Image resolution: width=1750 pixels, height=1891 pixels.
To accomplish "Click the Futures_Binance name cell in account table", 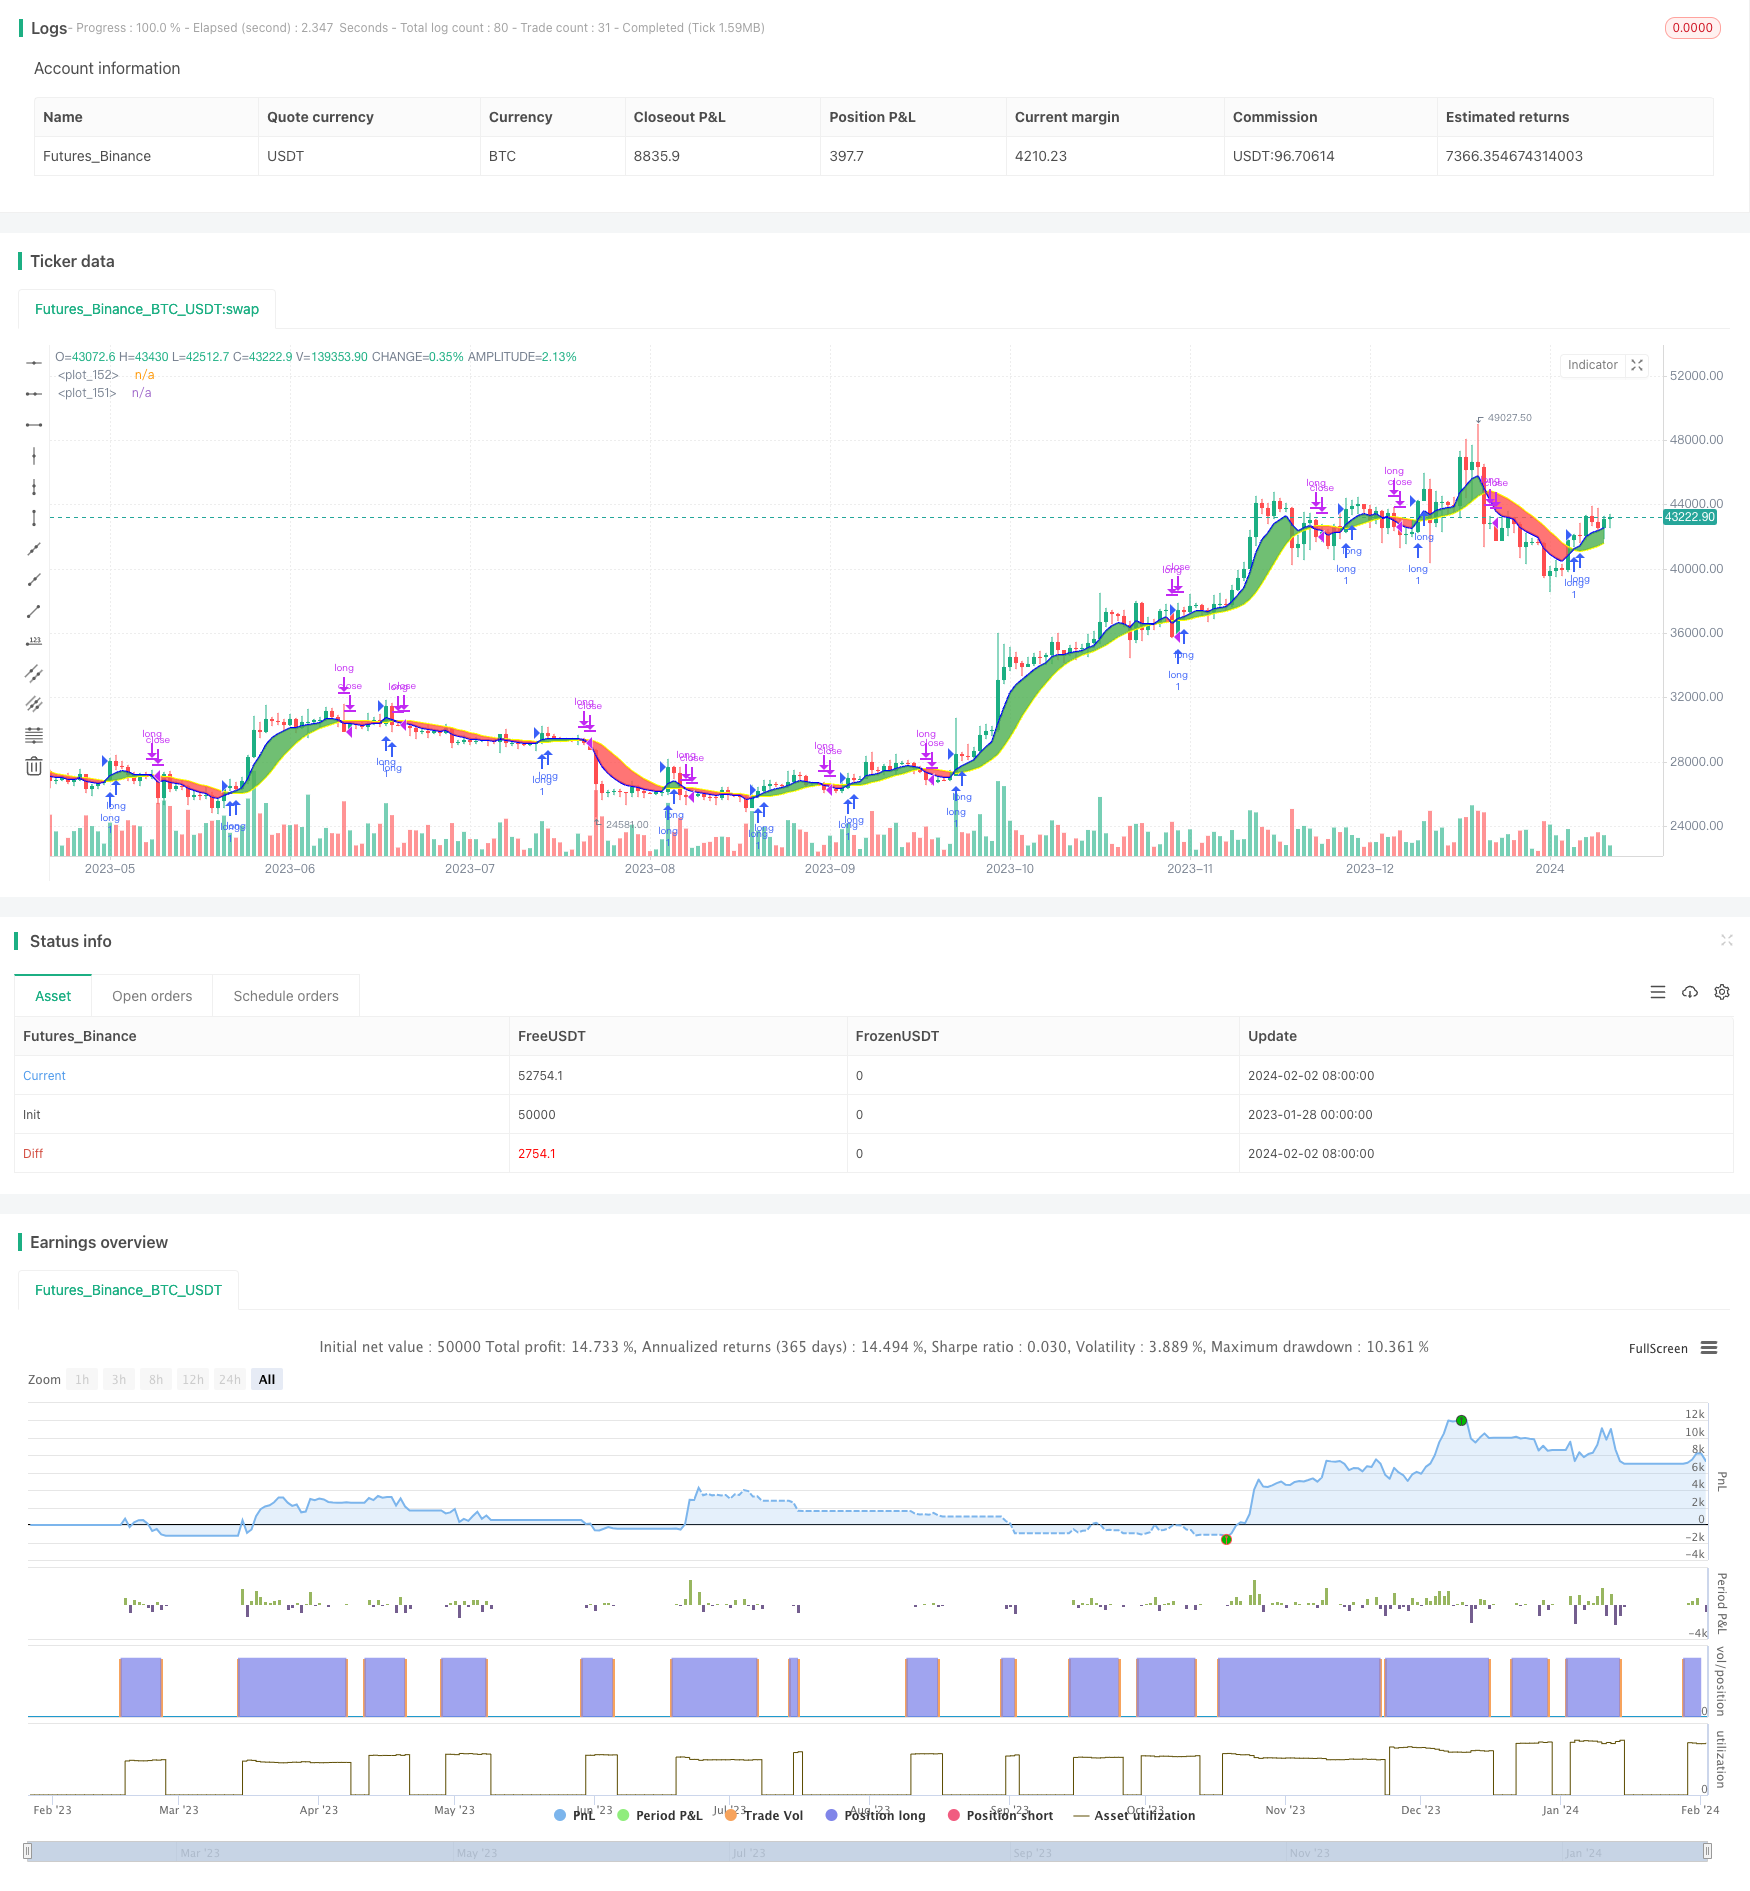I will 97,156.
